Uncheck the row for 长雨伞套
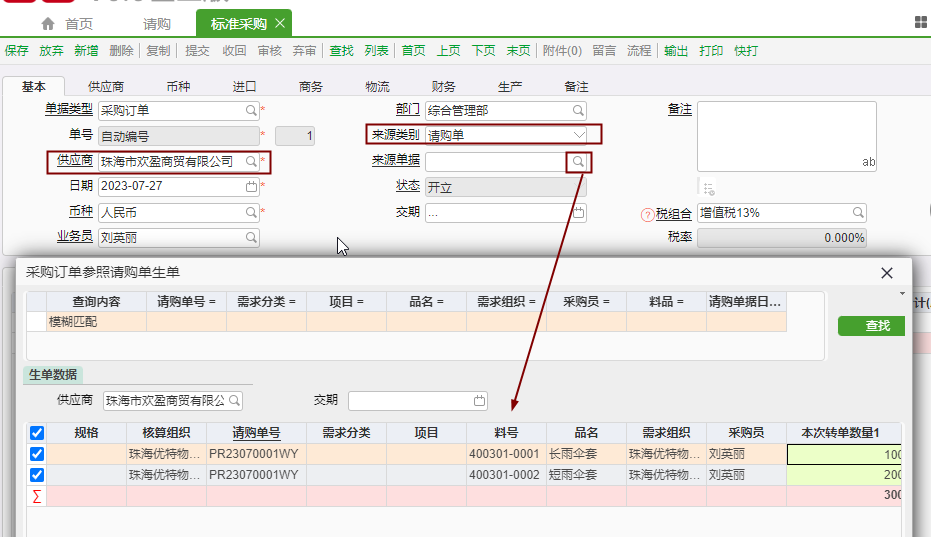Image resolution: width=931 pixels, height=537 pixels. click(x=37, y=454)
